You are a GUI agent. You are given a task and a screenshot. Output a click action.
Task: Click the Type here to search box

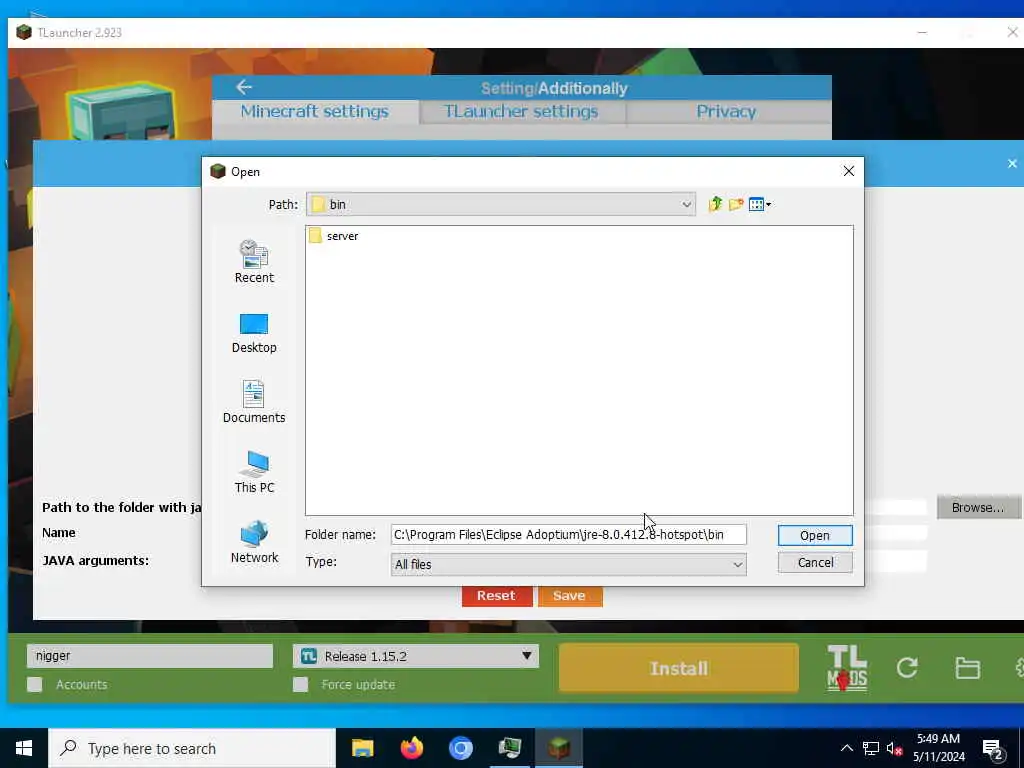click(192, 748)
